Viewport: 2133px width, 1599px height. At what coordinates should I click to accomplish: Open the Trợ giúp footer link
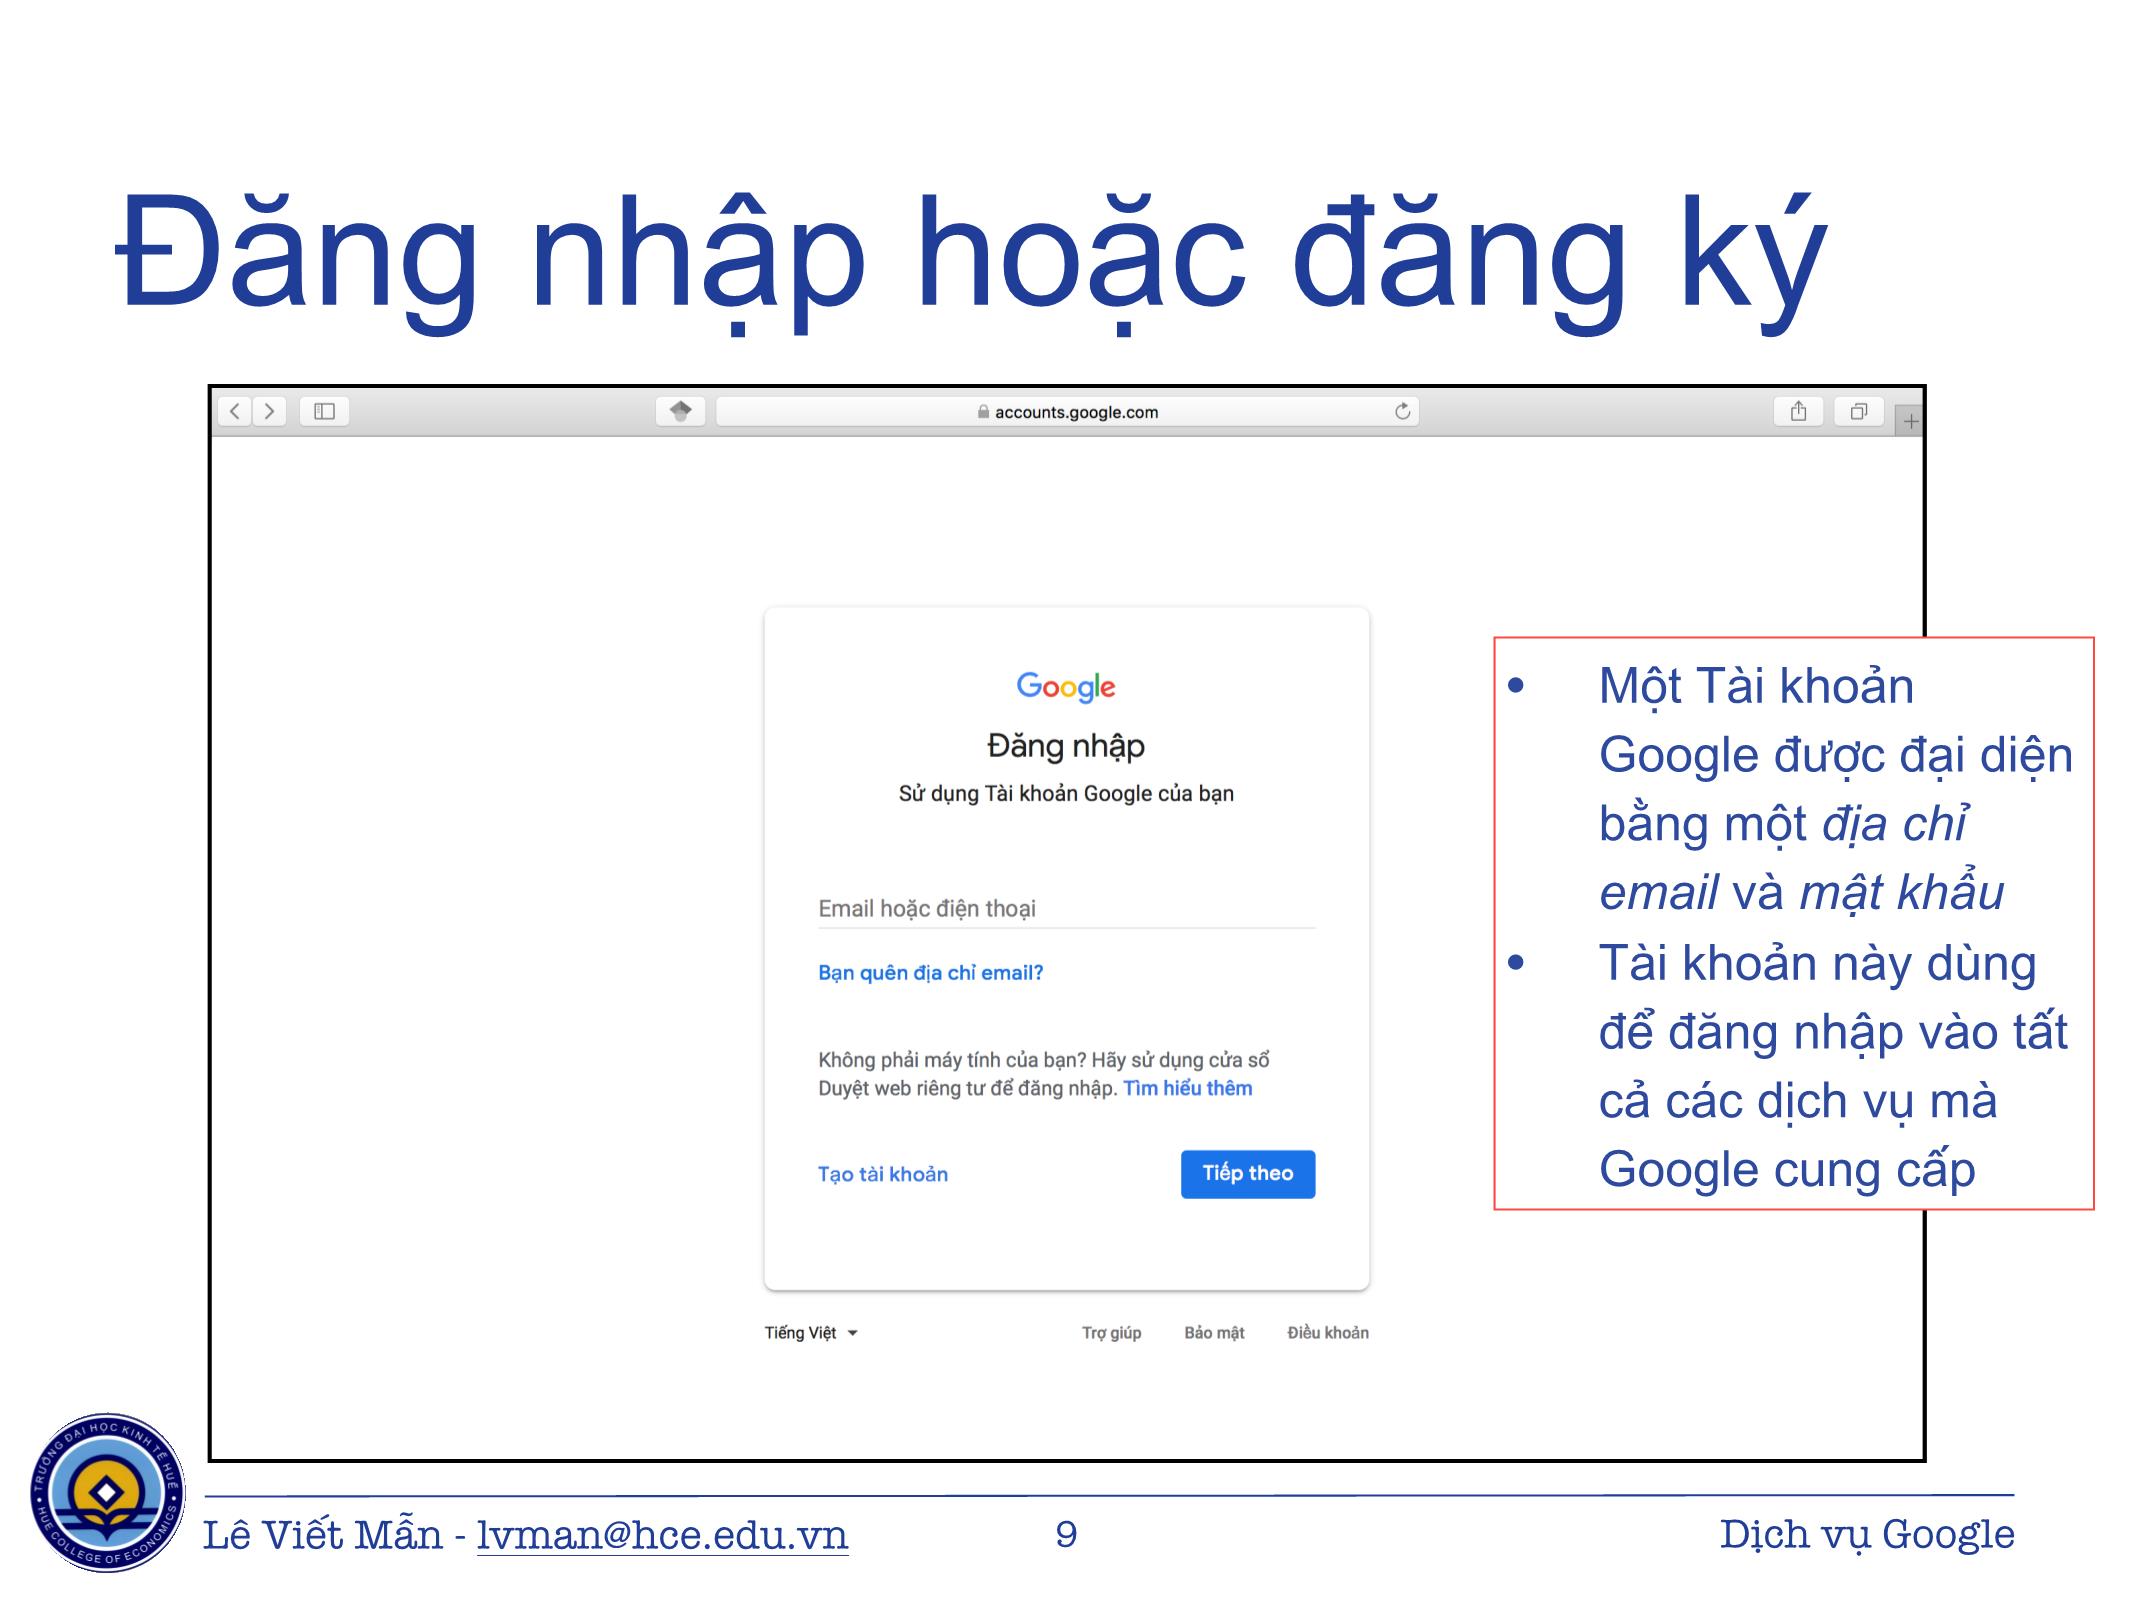1111,1333
